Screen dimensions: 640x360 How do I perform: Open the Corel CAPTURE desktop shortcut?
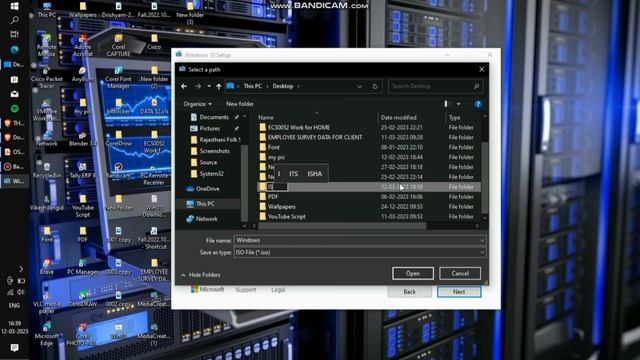click(118, 46)
